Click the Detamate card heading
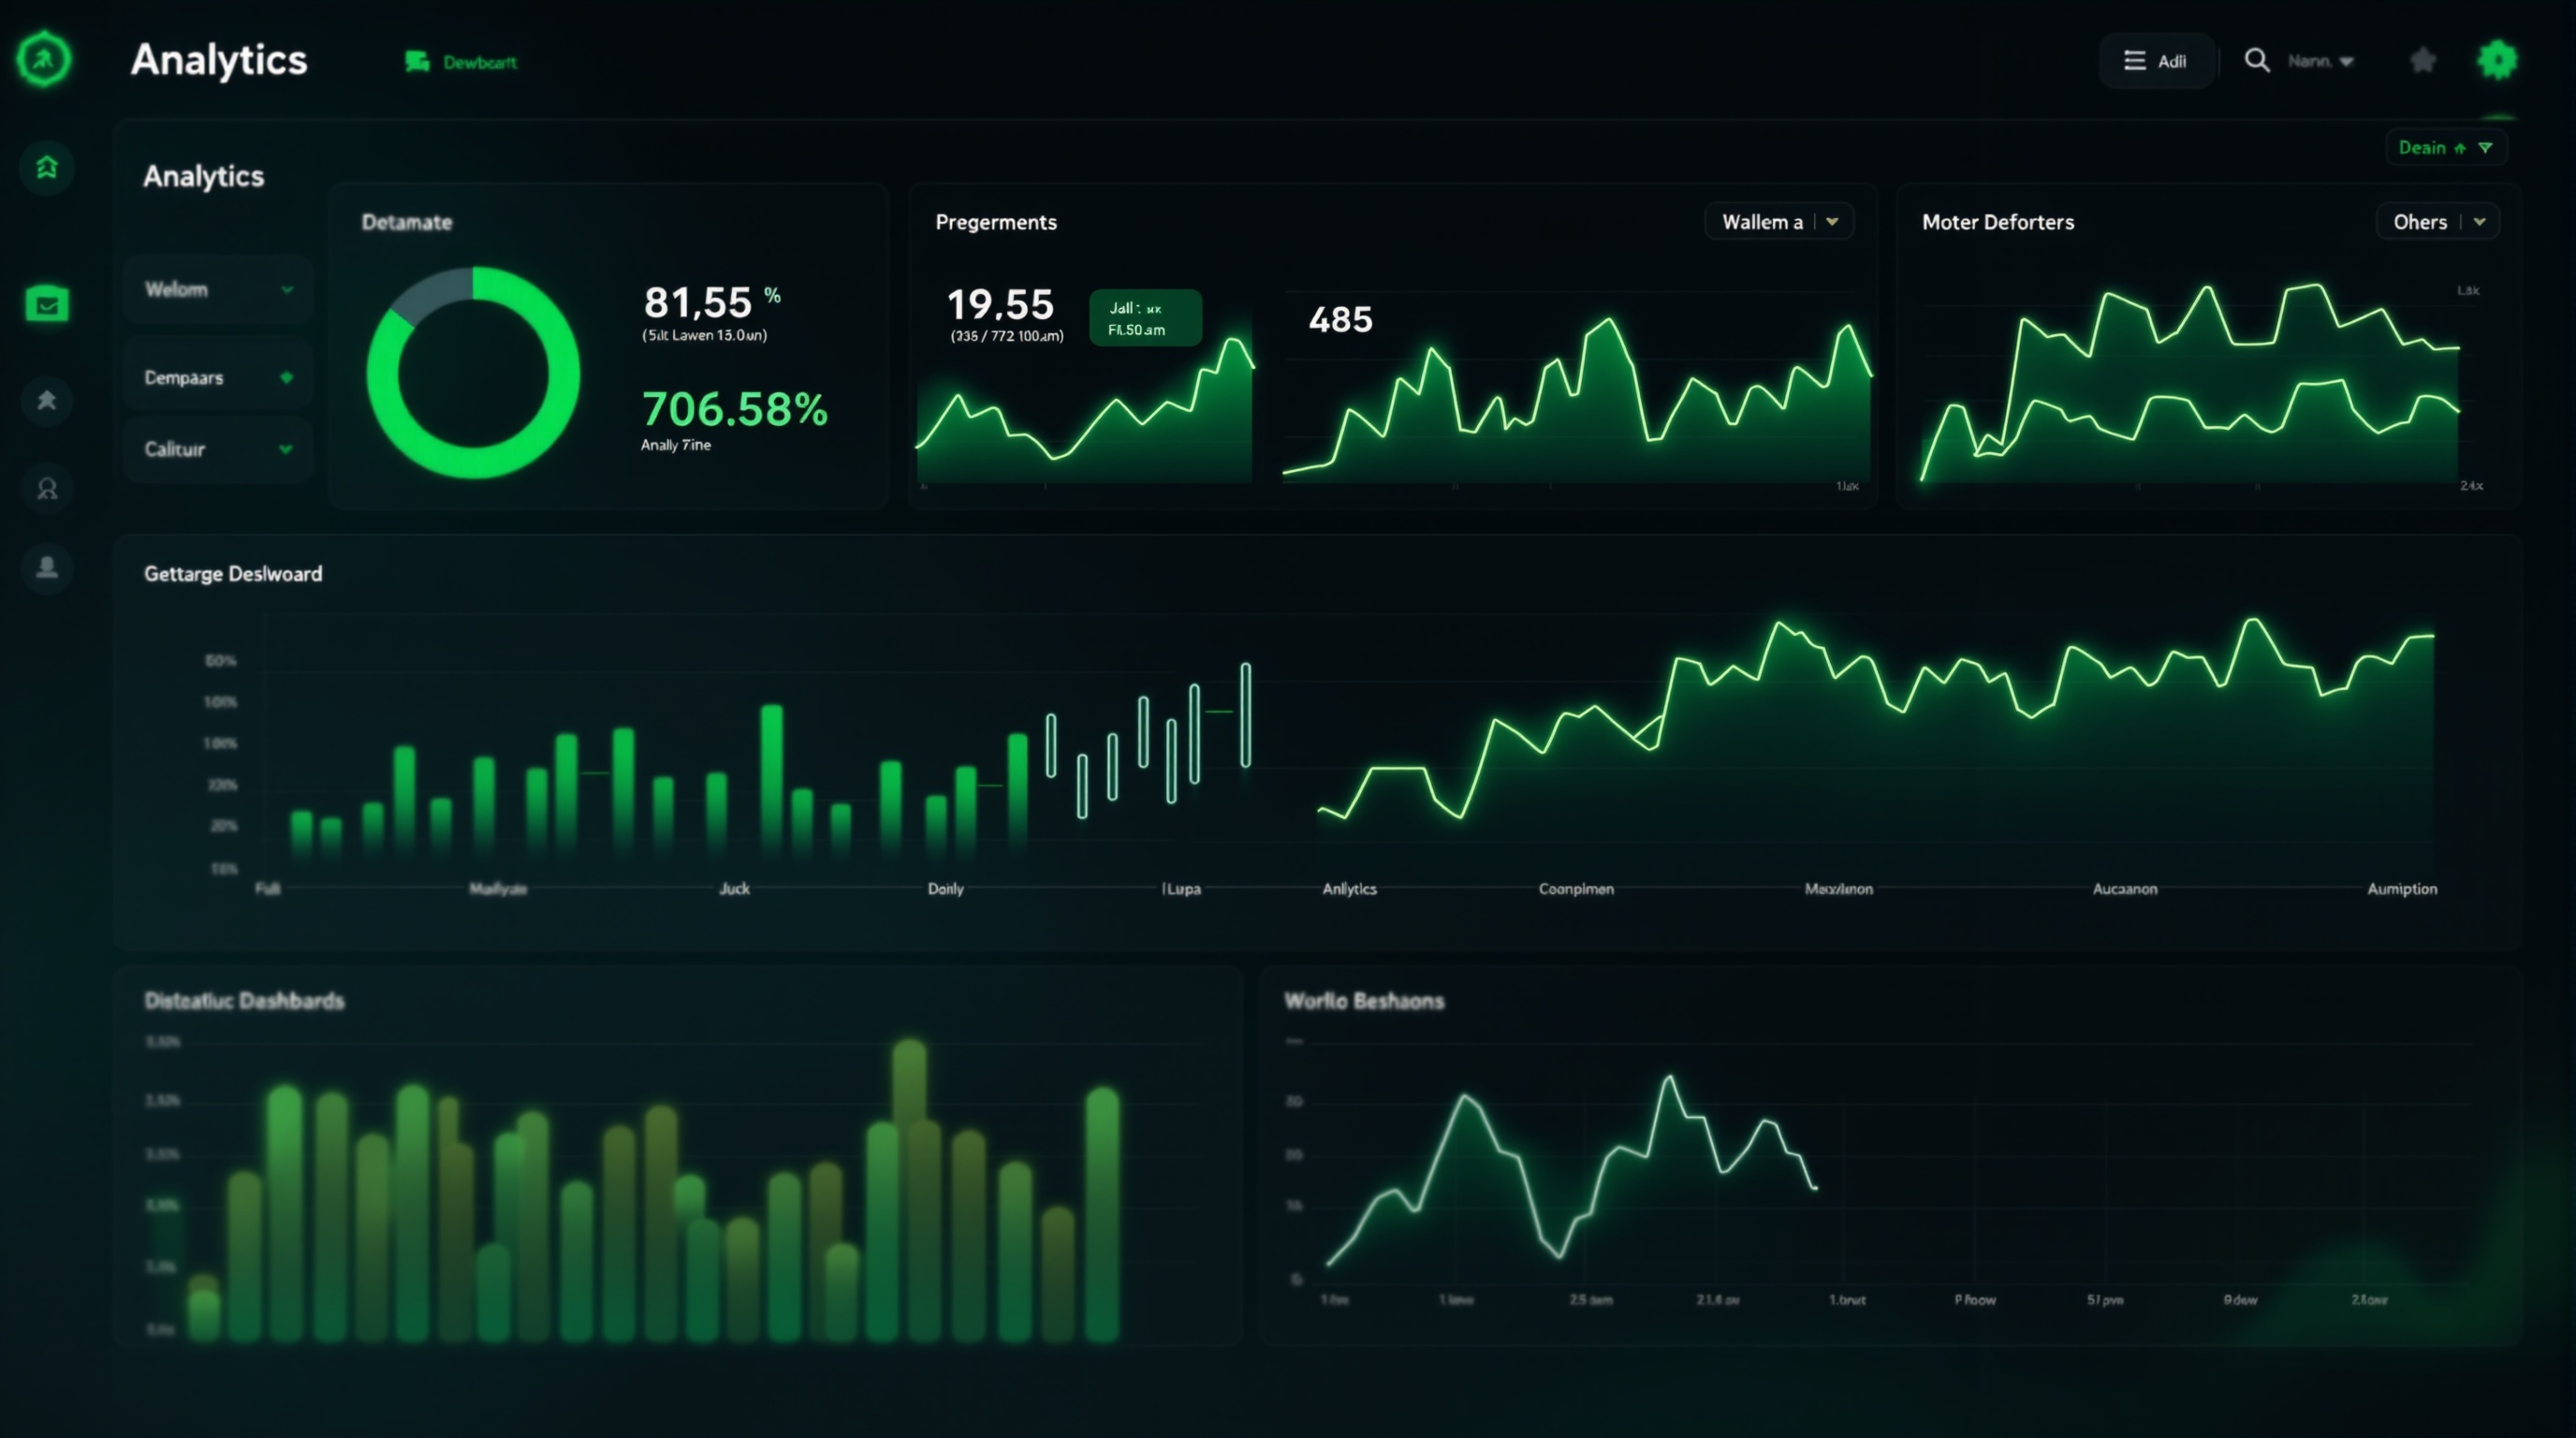The width and height of the screenshot is (2576, 1438). pyautogui.click(x=407, y=222)
